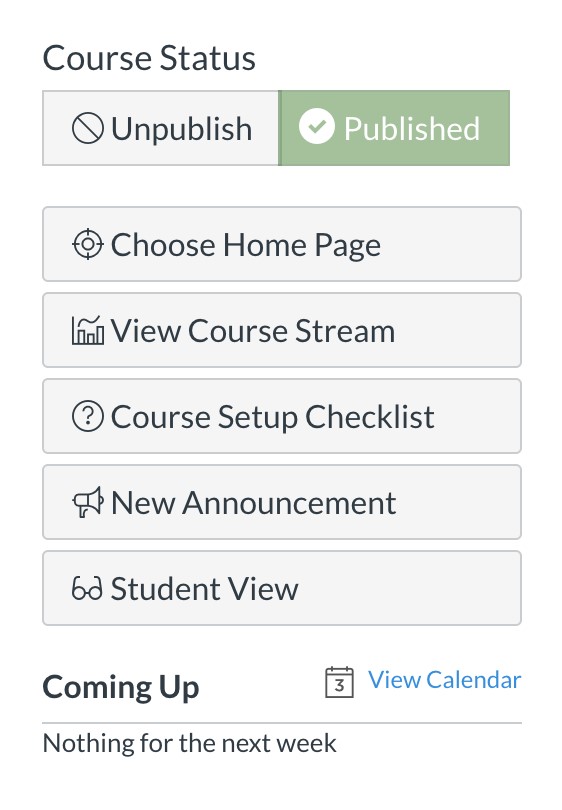This screenshot has height=810, width=562.
Task: Follow the View Calendar link
Action: (445, 680)
